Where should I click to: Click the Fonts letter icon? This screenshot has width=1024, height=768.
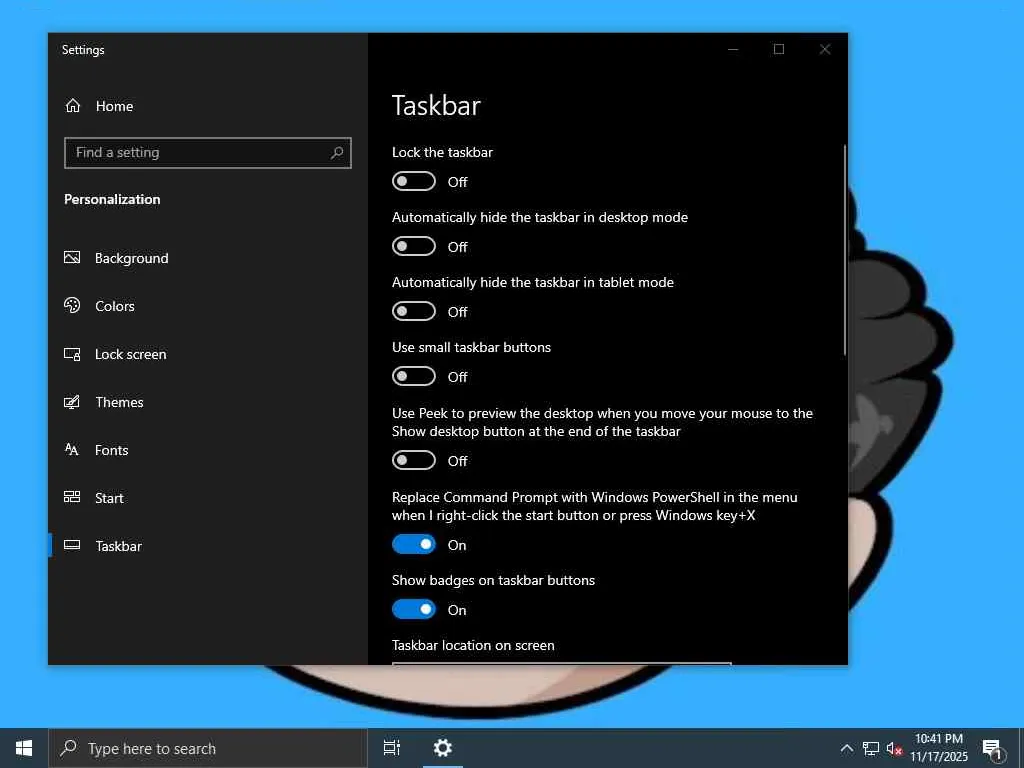click(x=72, y=449)
